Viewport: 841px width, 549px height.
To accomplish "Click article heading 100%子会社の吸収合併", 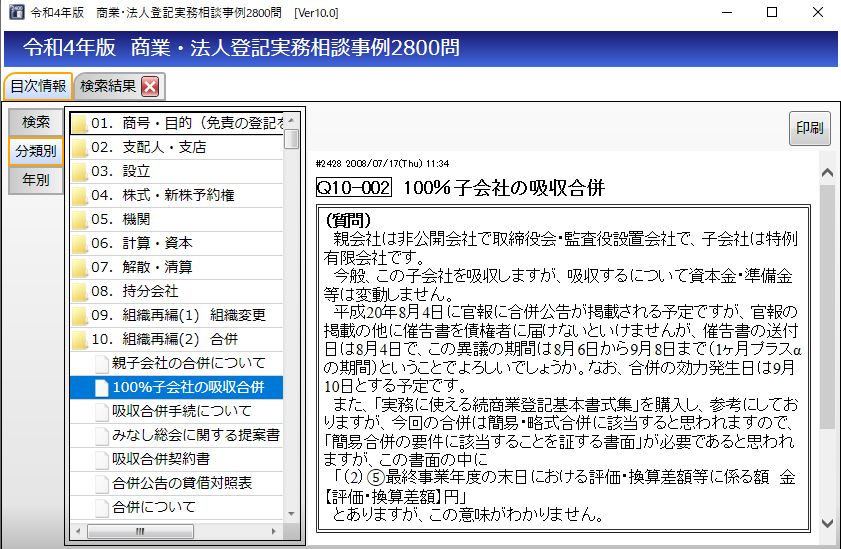I will [x=504, y=188].
